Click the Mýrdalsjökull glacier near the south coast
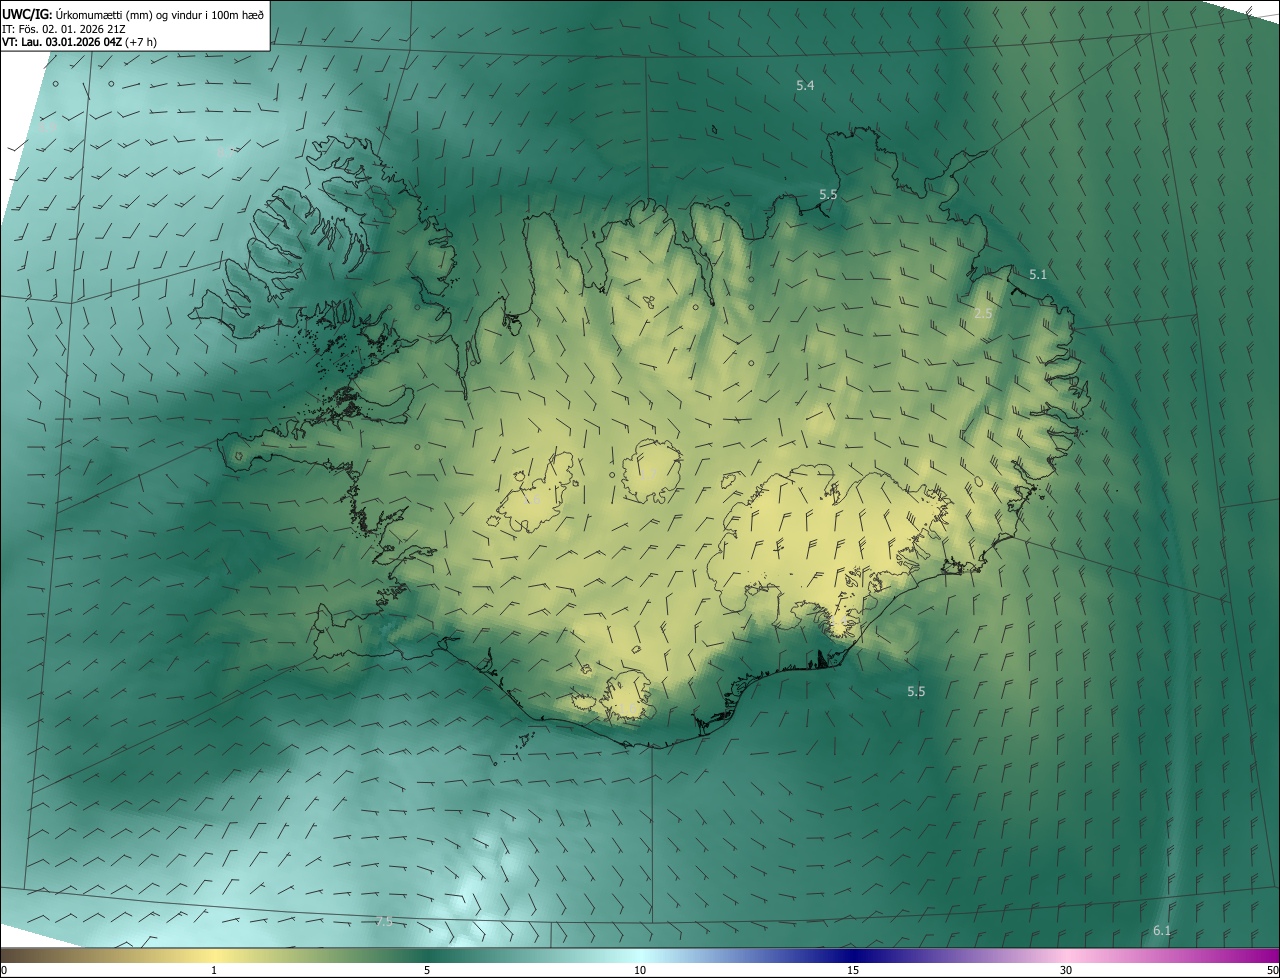The height and width of the screenshot is (978, 1280). (628, 696)
